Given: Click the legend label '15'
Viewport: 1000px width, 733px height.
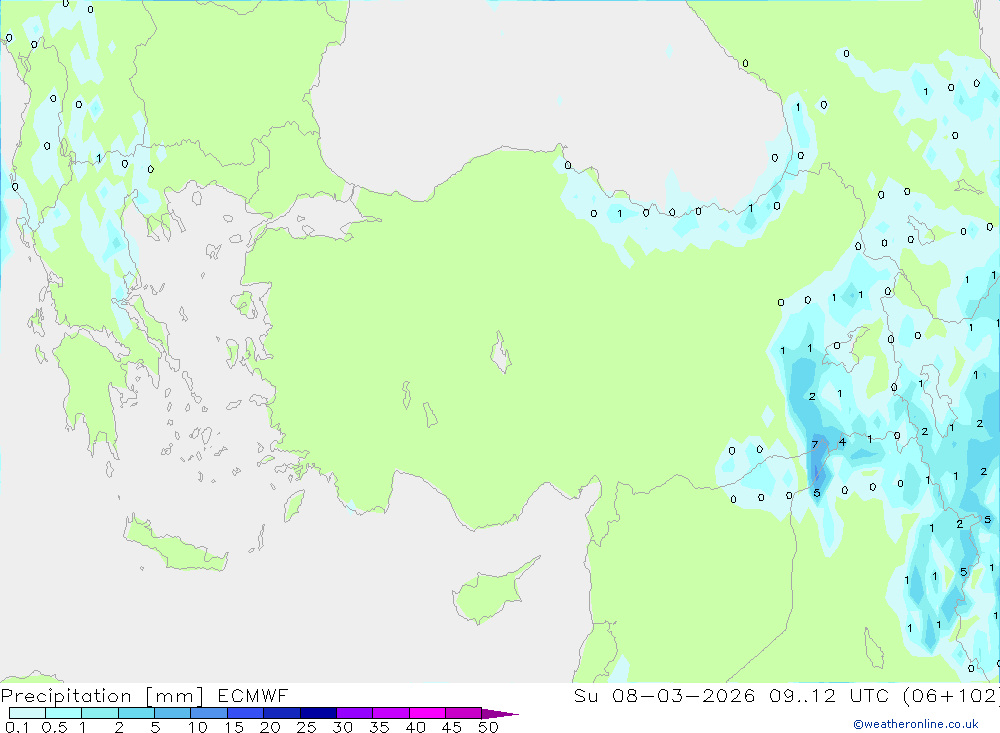Looking at the screenshot, I should tap(233, 727).
